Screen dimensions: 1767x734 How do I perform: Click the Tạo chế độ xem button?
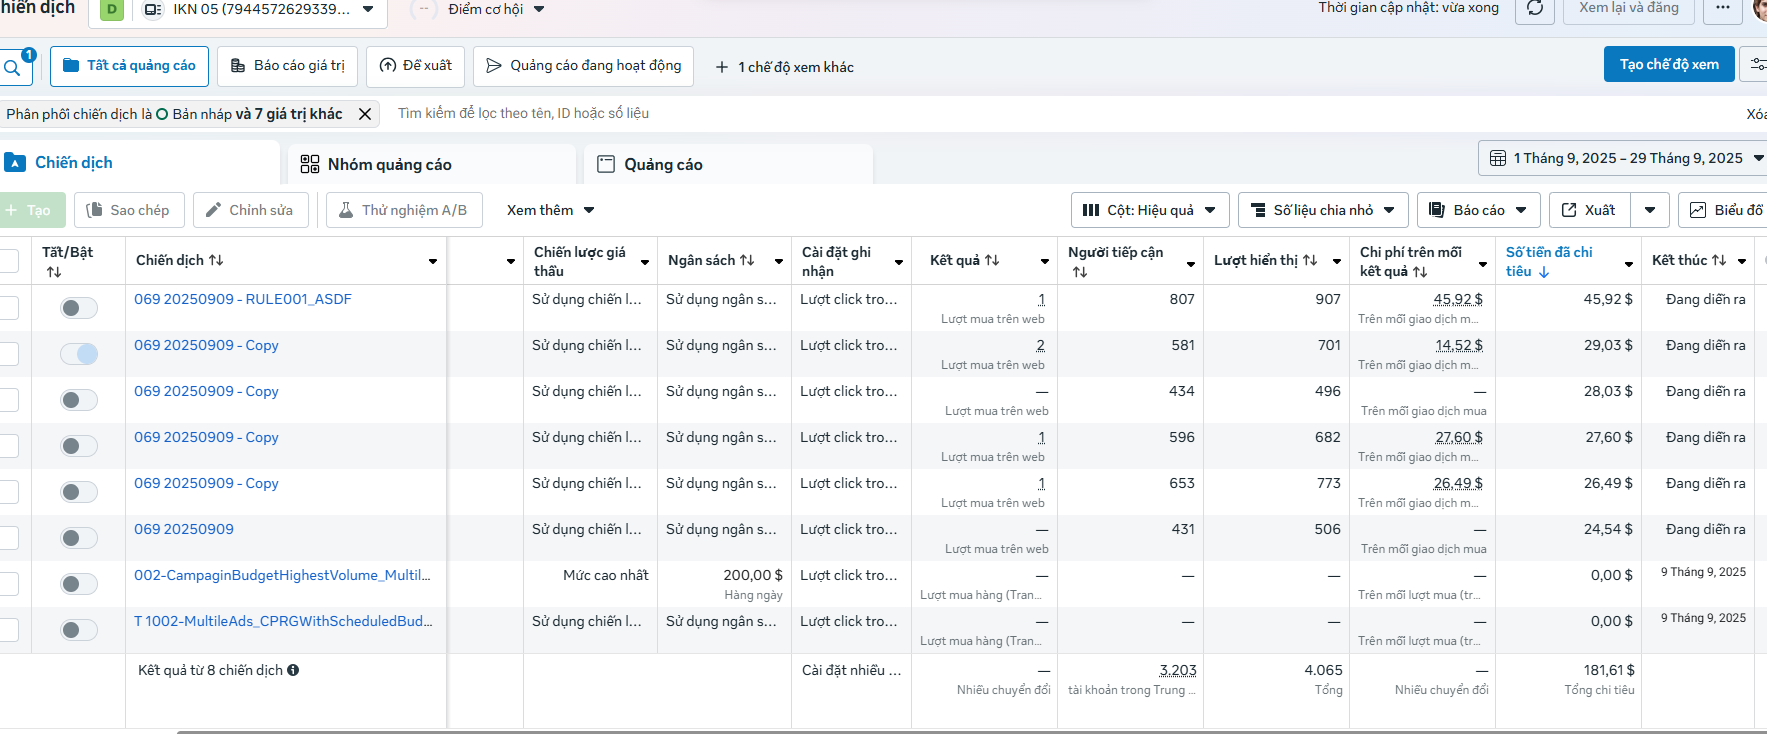click(x=1669, y=64)
